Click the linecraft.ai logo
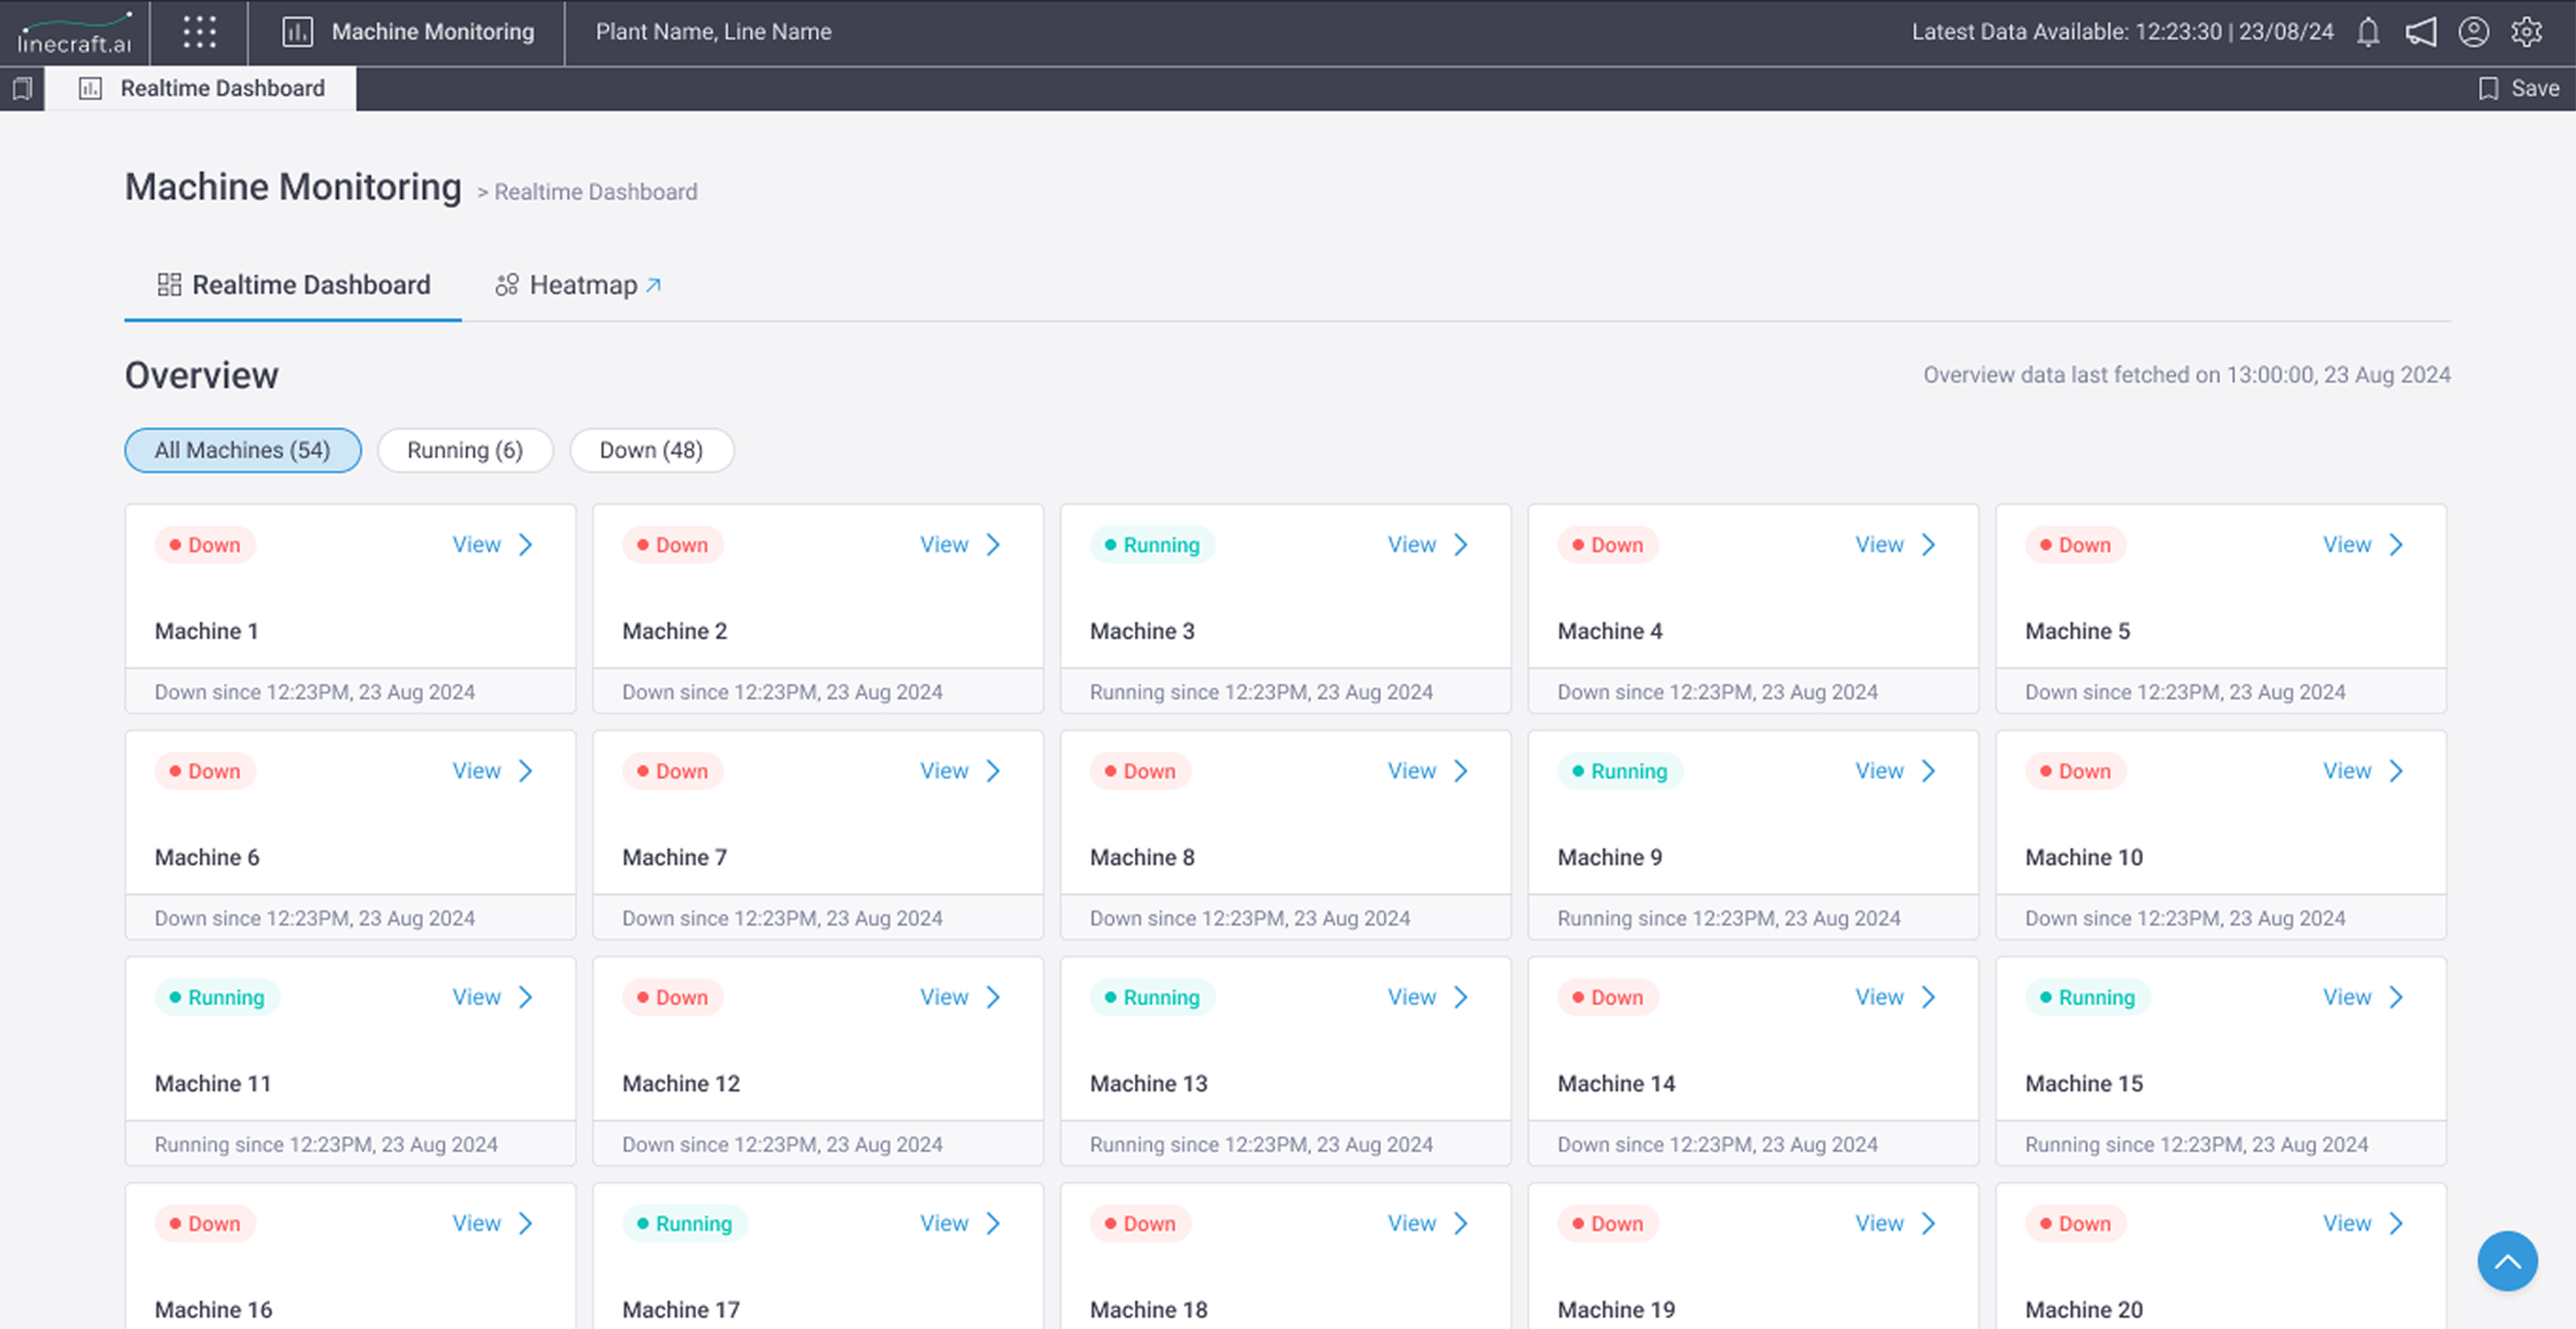This screenshot has width=2576, height=1329. pyautogui.click(x=74, y=33)
